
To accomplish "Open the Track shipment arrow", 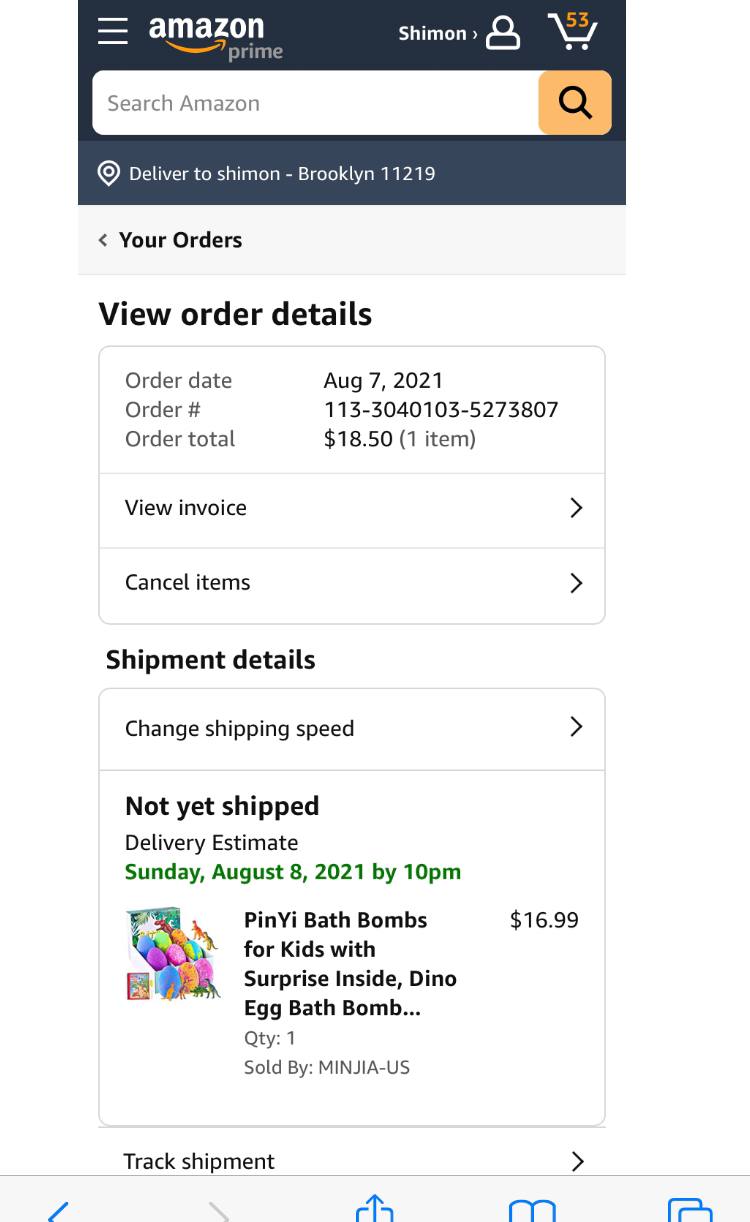I will (577, 1161).
